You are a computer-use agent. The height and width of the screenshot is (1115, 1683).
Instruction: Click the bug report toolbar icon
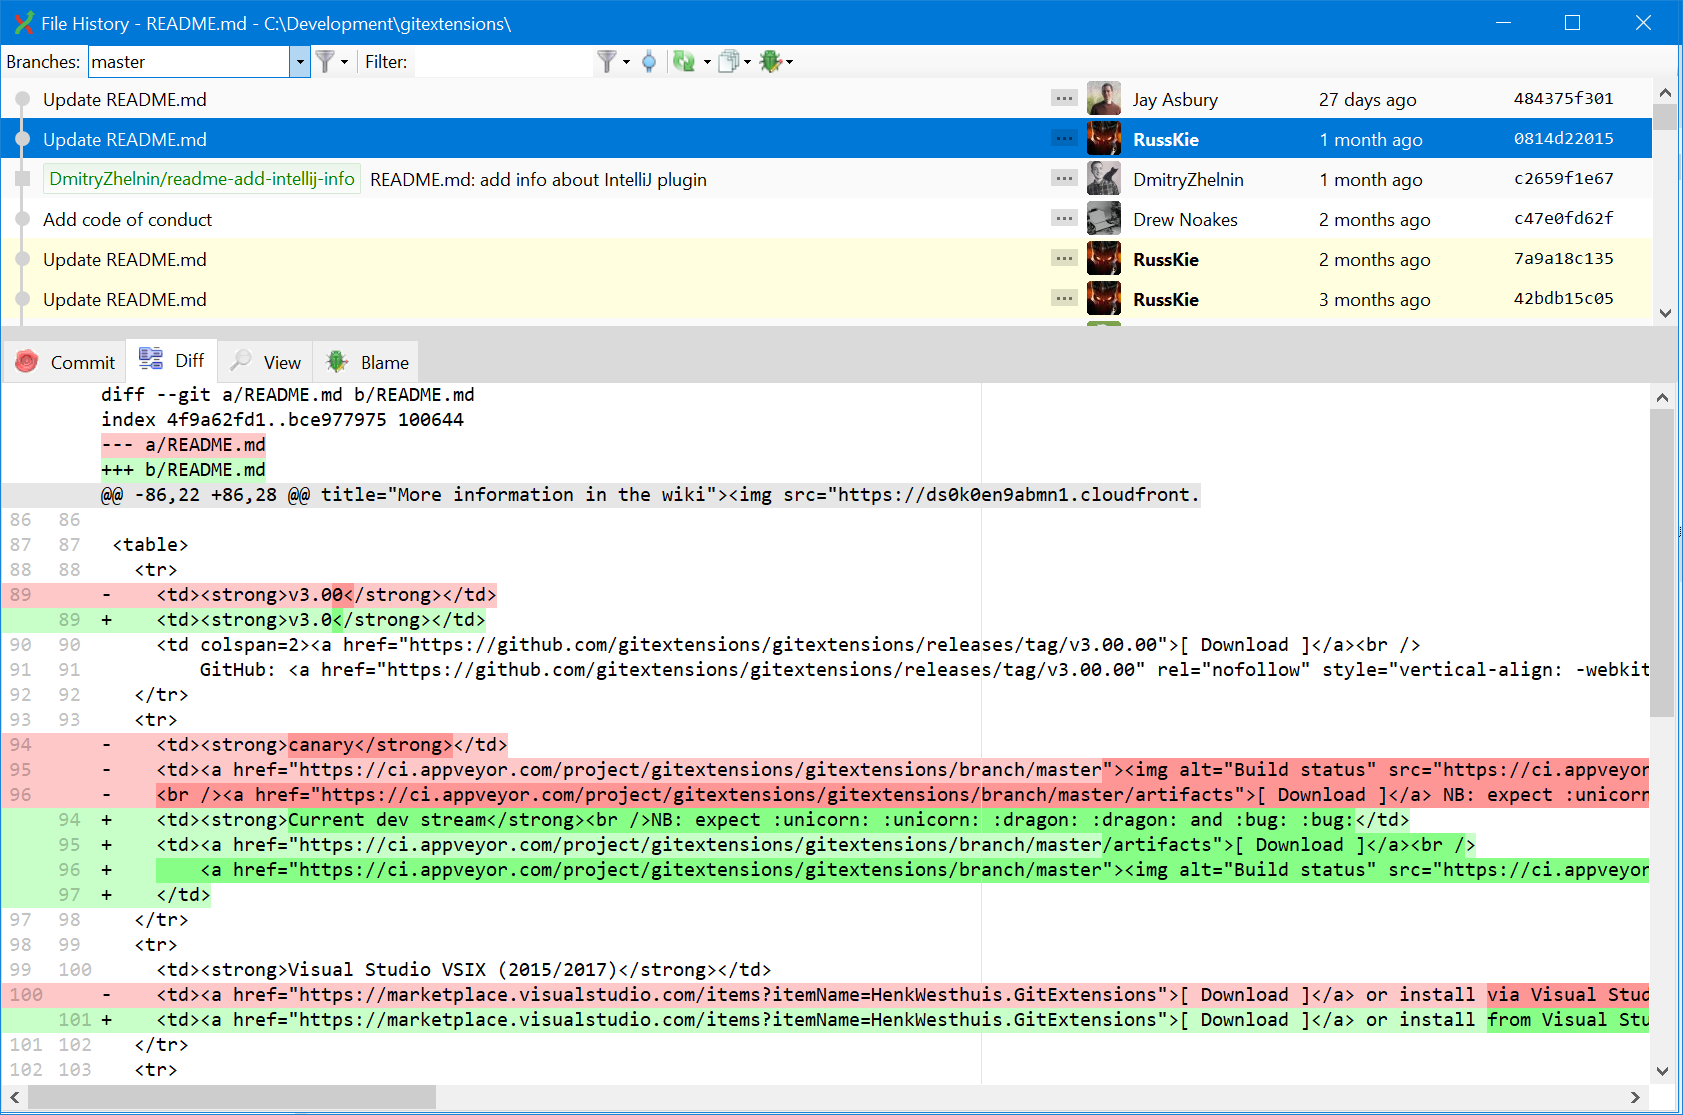[x=770, y=61]
